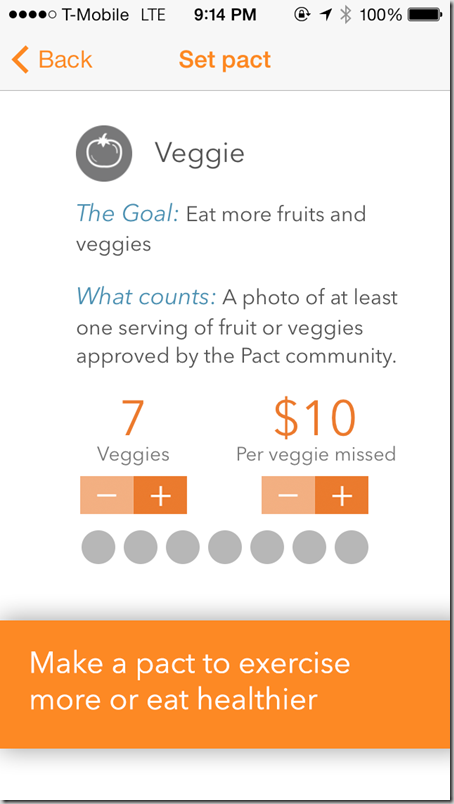
Task: Raise the dollar amount per veggie missed
Action: coord(342,495)
